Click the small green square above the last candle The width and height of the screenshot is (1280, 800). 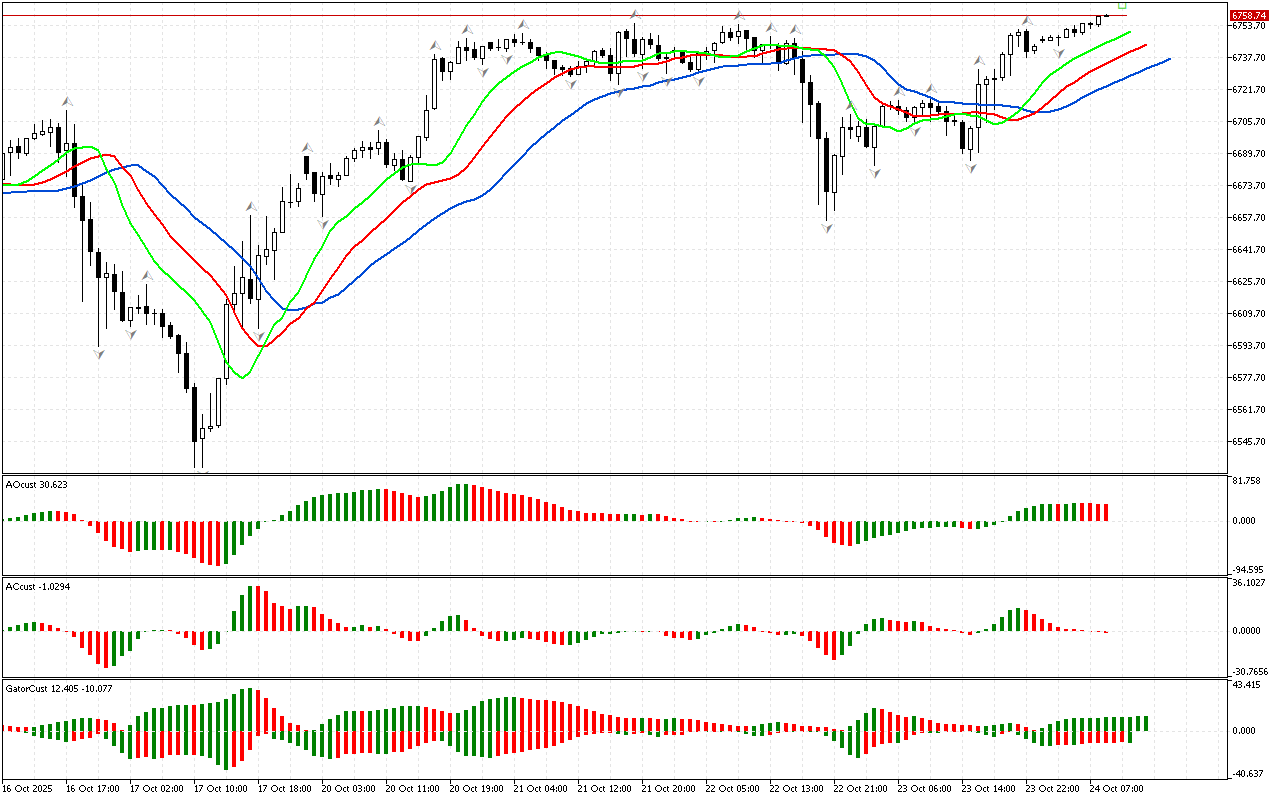[x=1122, y=5]
